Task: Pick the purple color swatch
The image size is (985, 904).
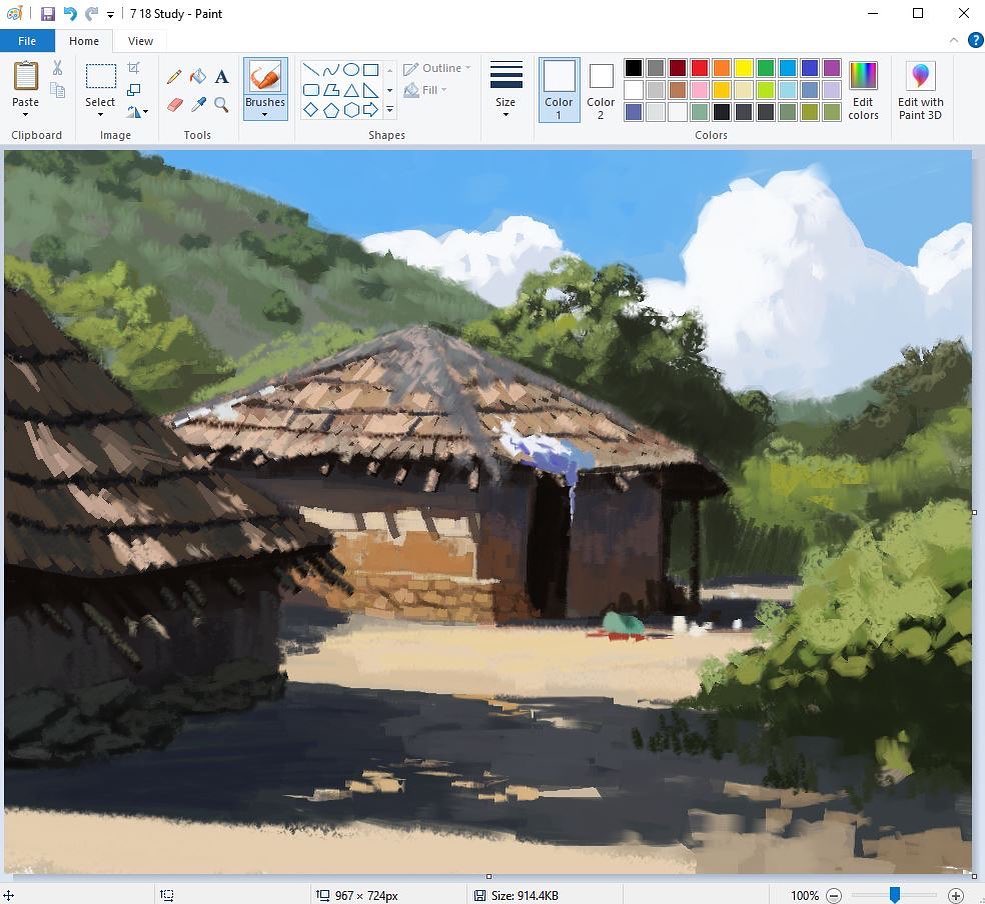Action: pyautogui.click(x=832, y=68)
